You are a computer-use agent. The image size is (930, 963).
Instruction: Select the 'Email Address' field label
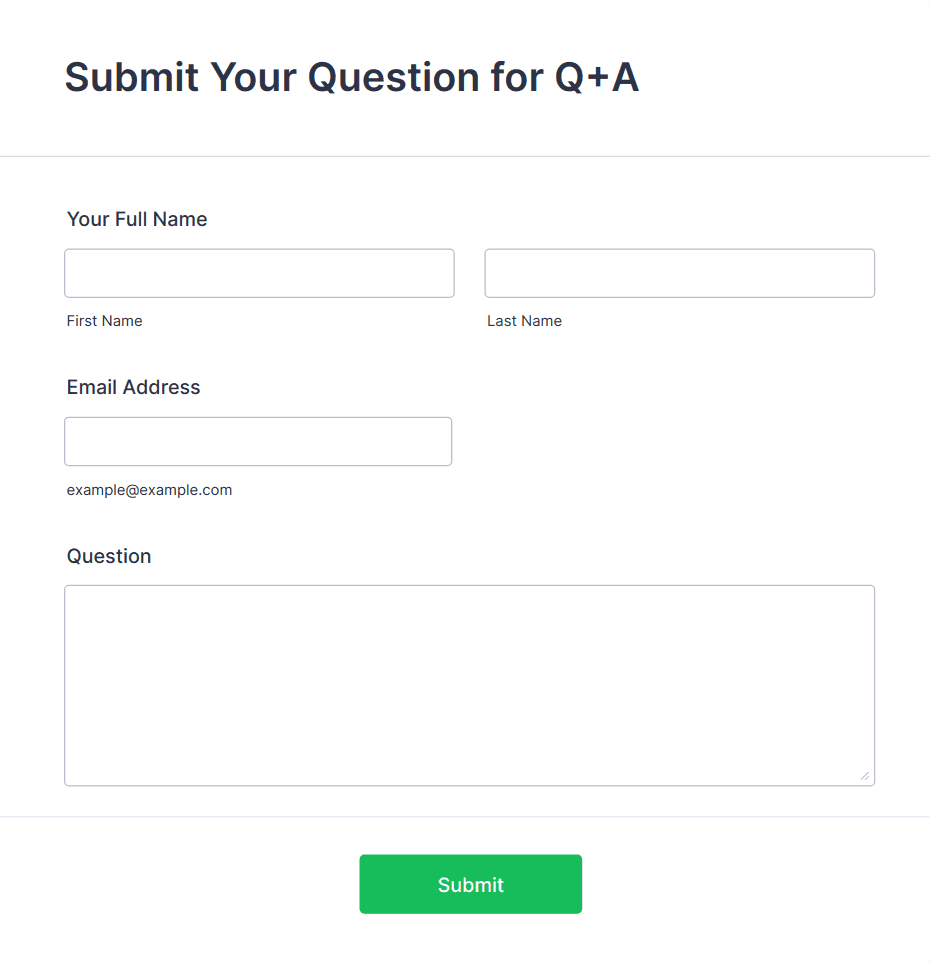133,387
